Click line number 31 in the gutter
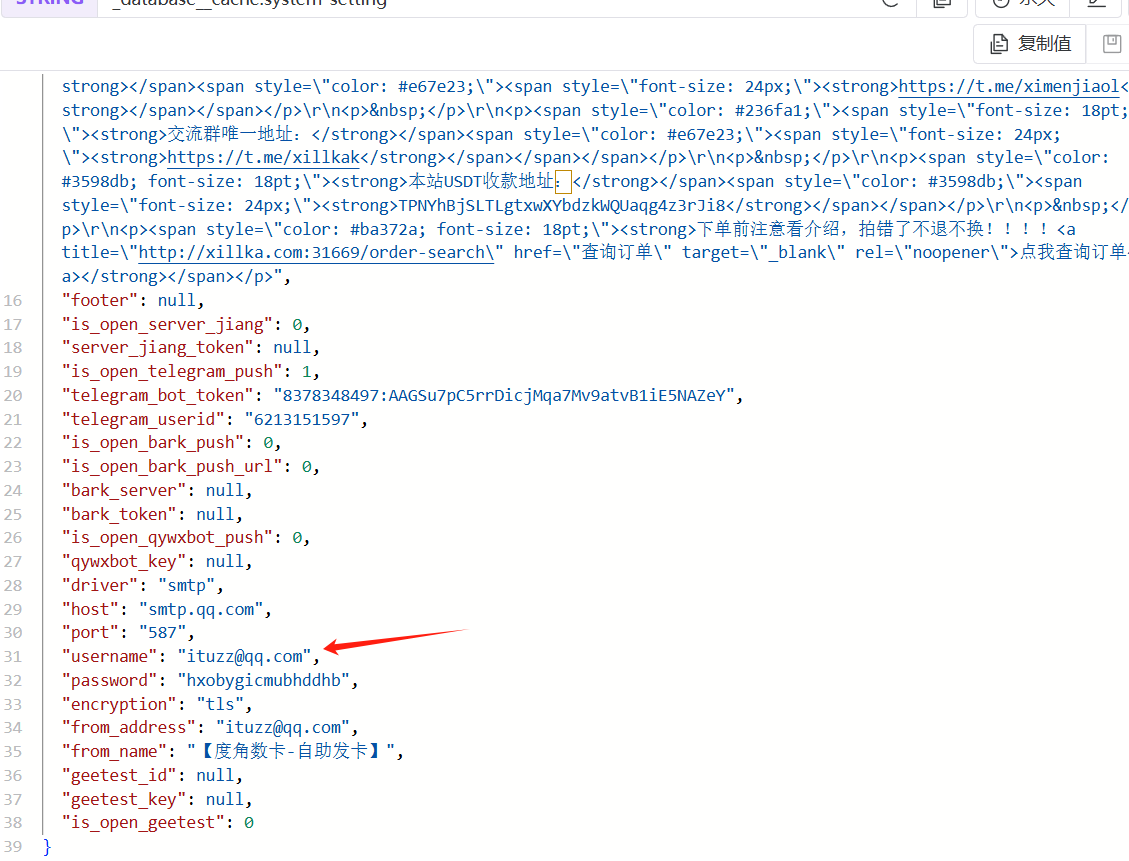 pyautogui.click(x=12, y=657)
